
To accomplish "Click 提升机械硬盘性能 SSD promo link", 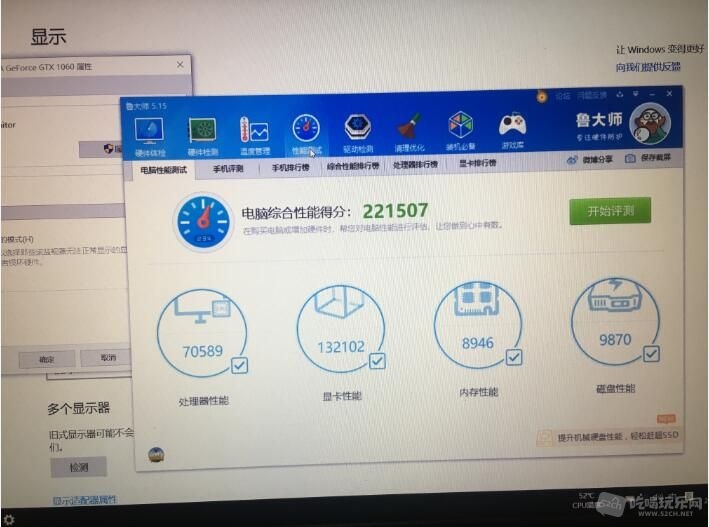I will point(618,436).
